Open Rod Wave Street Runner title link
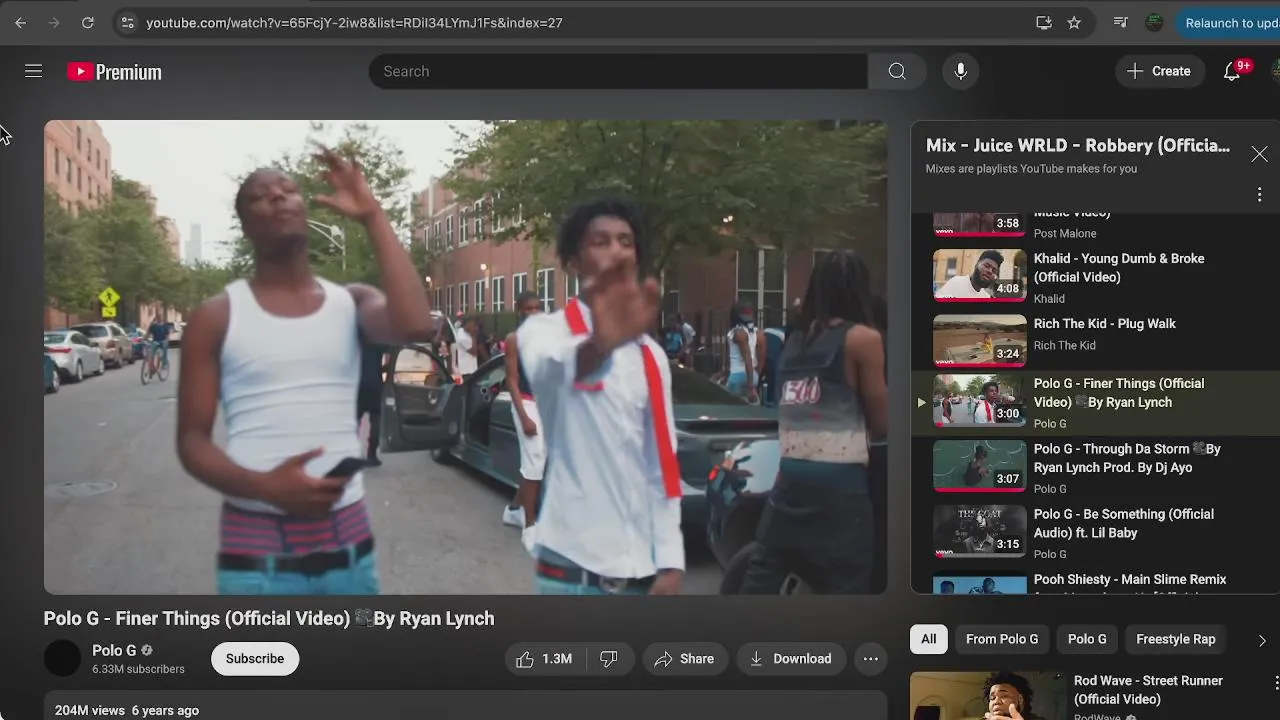This screenshot has width=1280, height=720. pos(1148,690)
